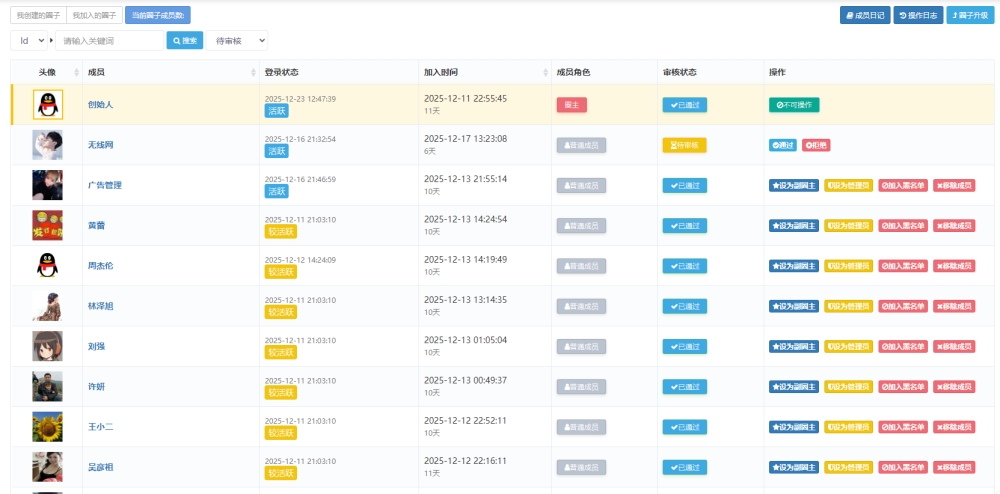The height and width of the screenshot is (494, 1000).
Task: Select 当前圈子成员数 tab
Action: pyautogui.click(x=158, y=15)
